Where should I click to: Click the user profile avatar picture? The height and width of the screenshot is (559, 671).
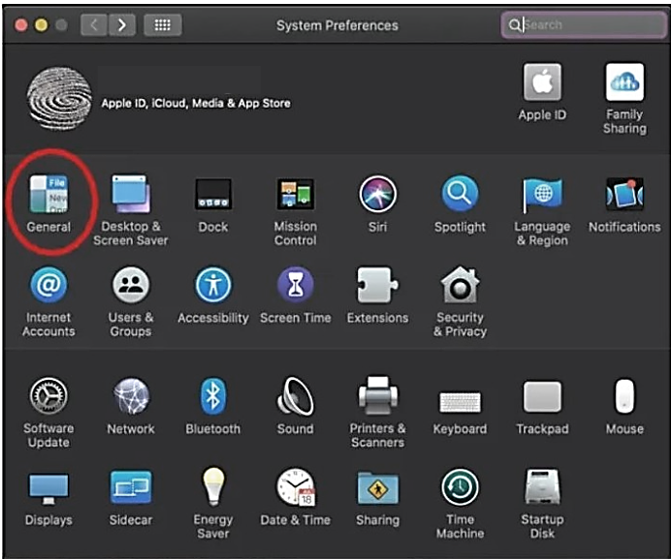coord(59,98)
